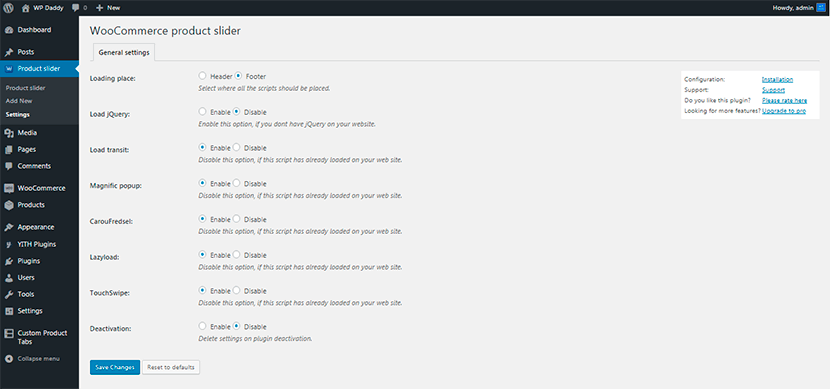Disable the Lazyload option
Viewport: 830px width, 389px height.
[x=236, y=255]
